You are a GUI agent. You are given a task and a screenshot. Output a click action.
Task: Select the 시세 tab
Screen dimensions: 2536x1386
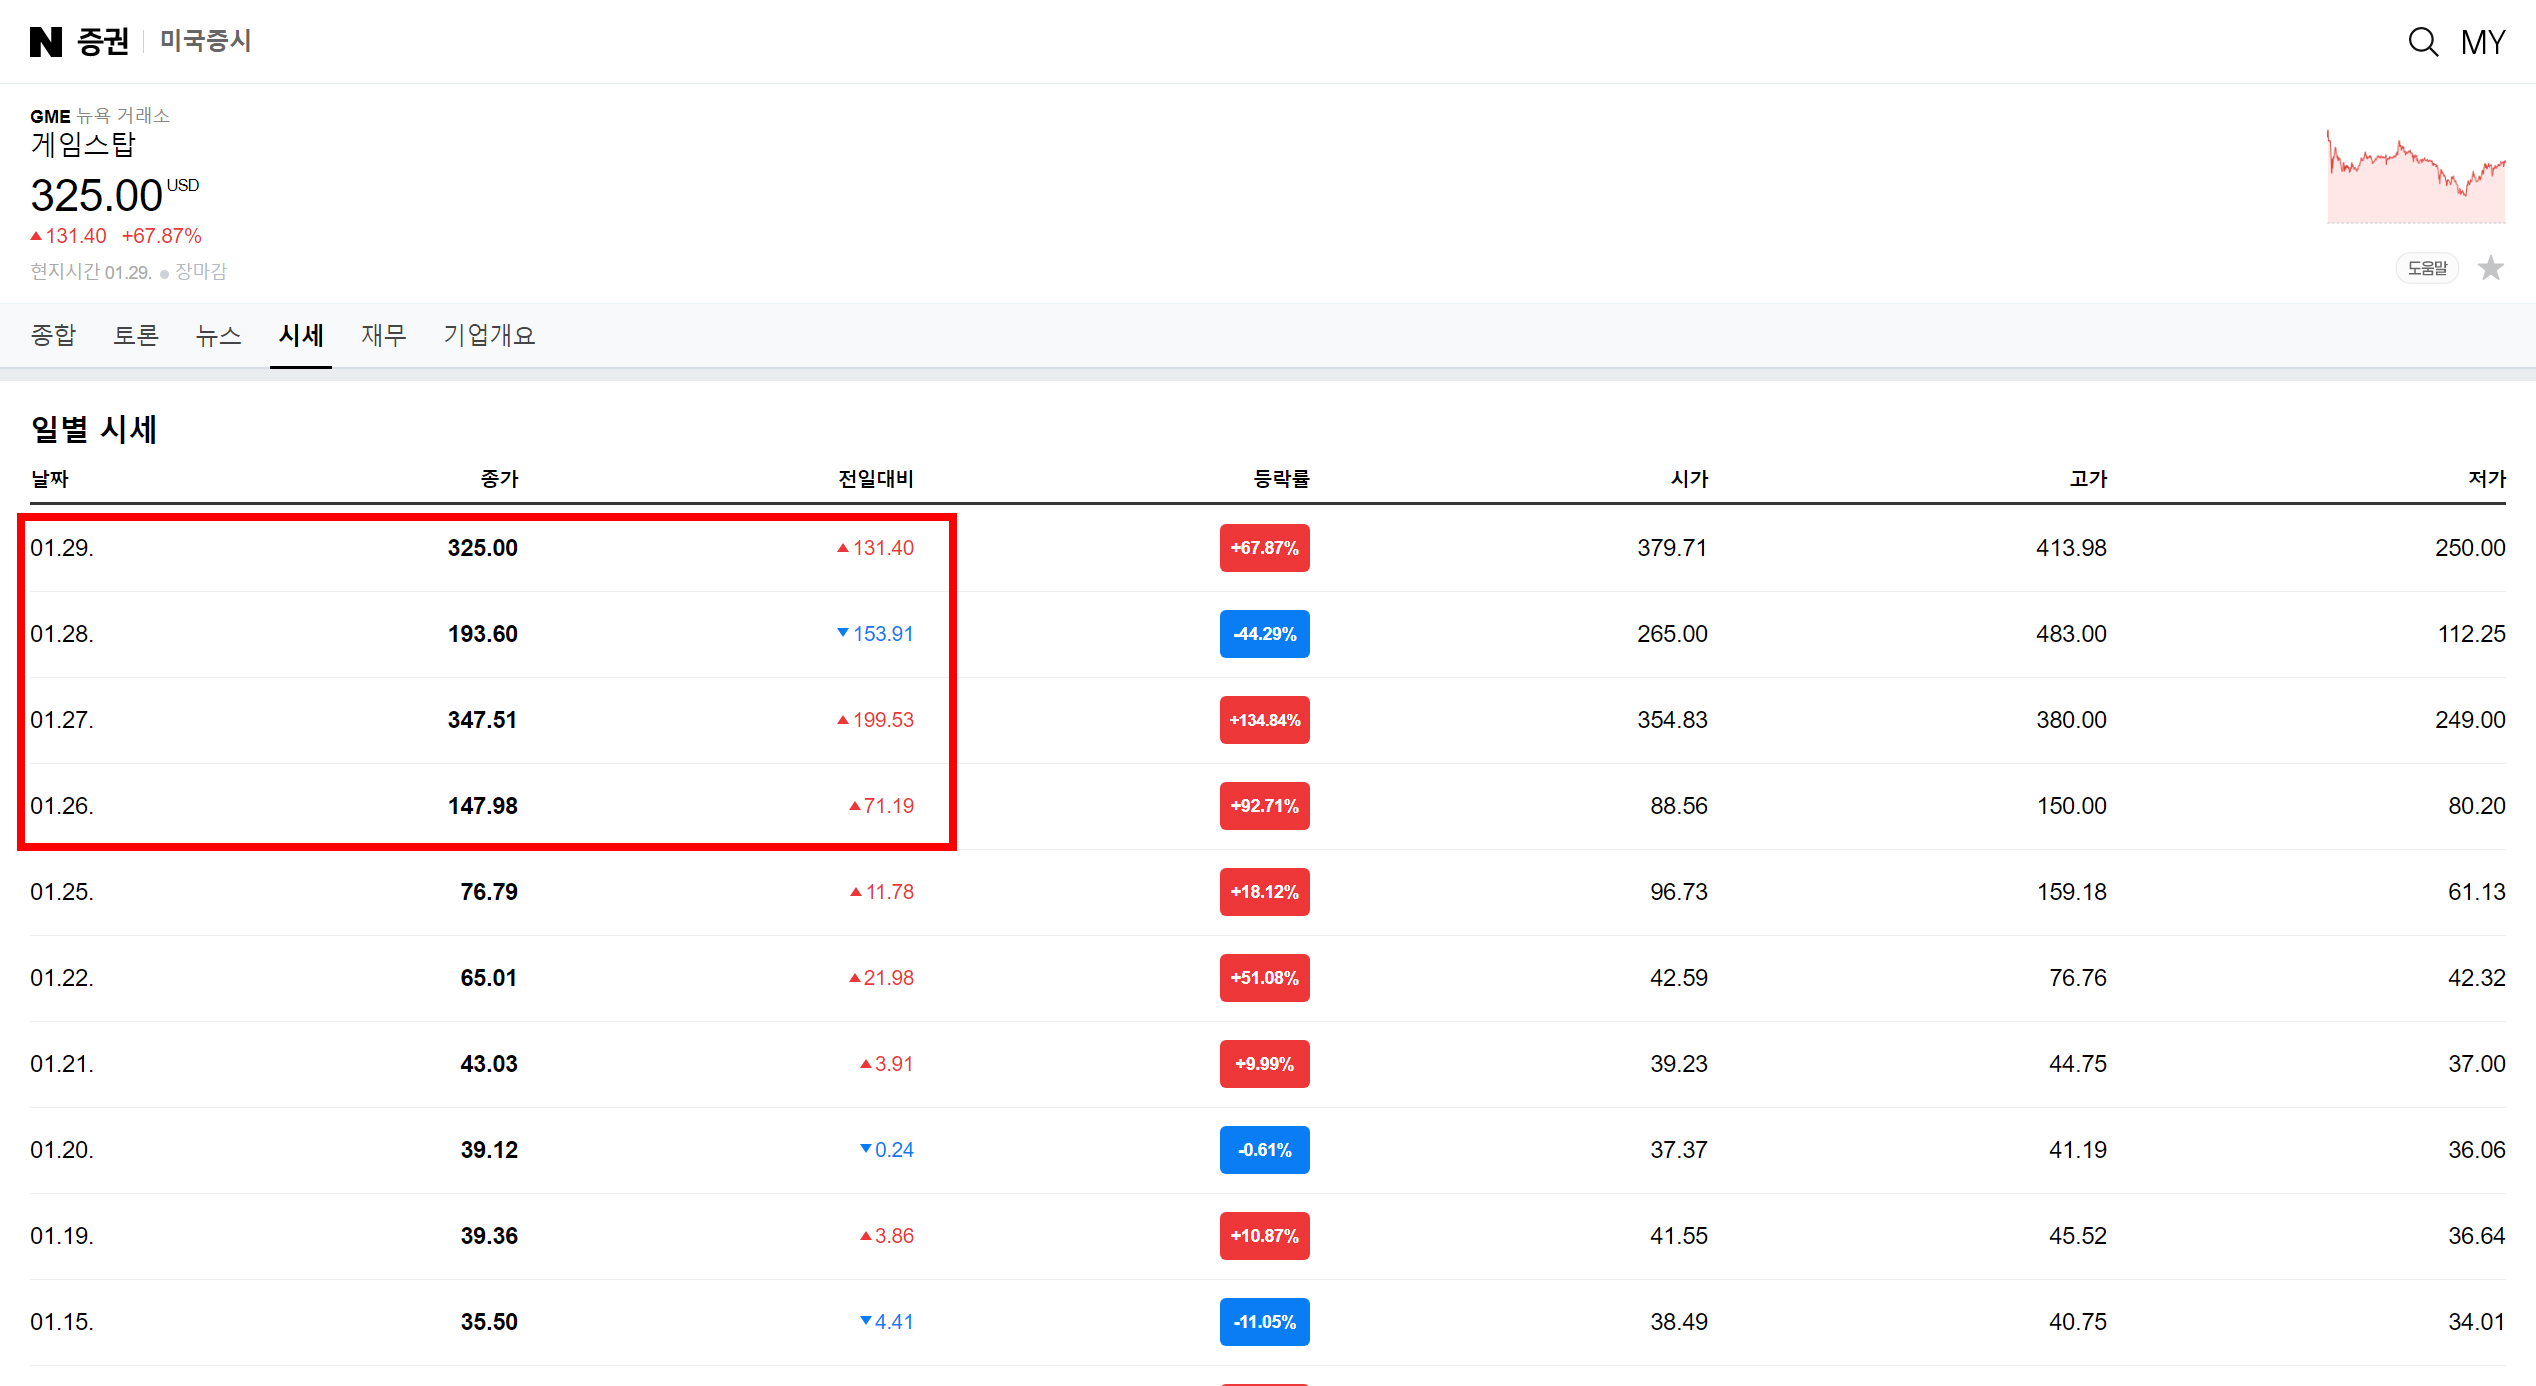point(301,335)
